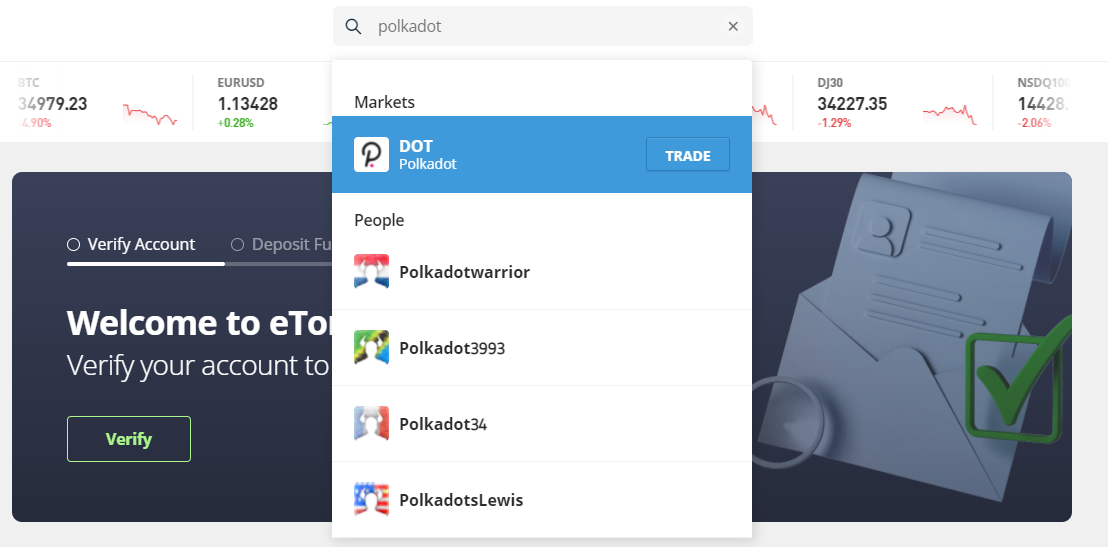Click Polkadot34's avatar icon
Screen dimensions: 1108x547
pyautogui.click(x=372, y=424)
